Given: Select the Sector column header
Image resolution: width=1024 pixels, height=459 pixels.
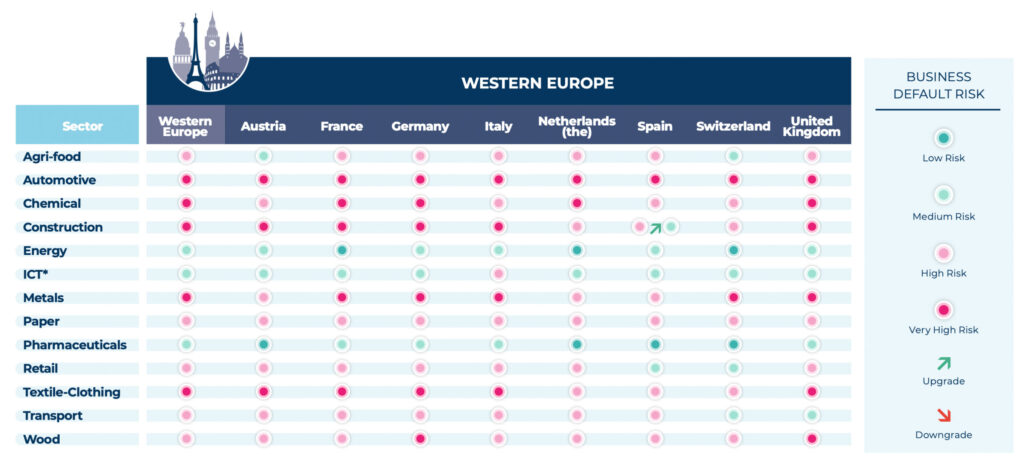Looking at the screenshot, I should pos(77,126).
